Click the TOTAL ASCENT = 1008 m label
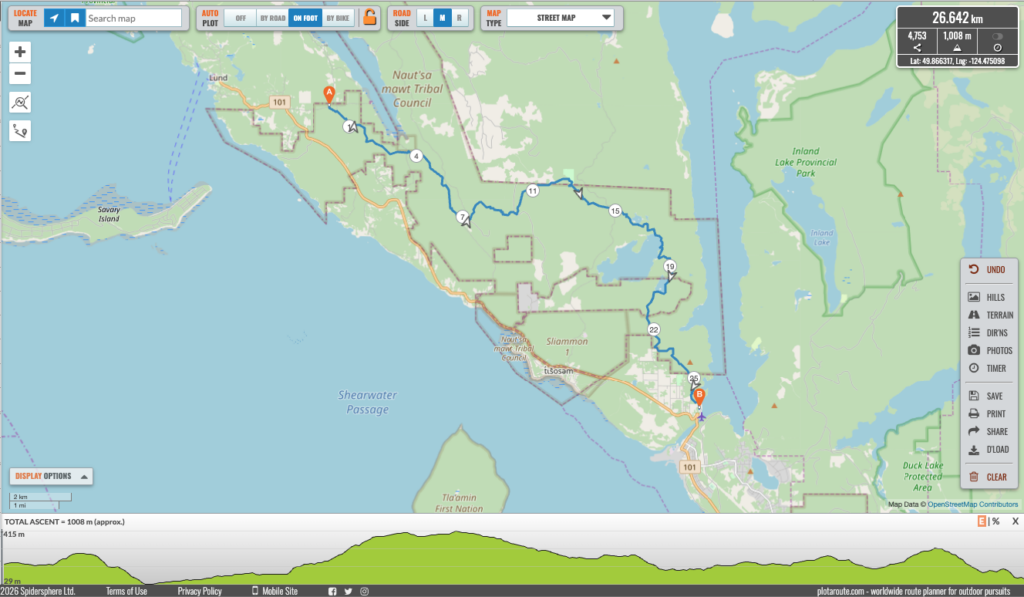 (64, 521)
